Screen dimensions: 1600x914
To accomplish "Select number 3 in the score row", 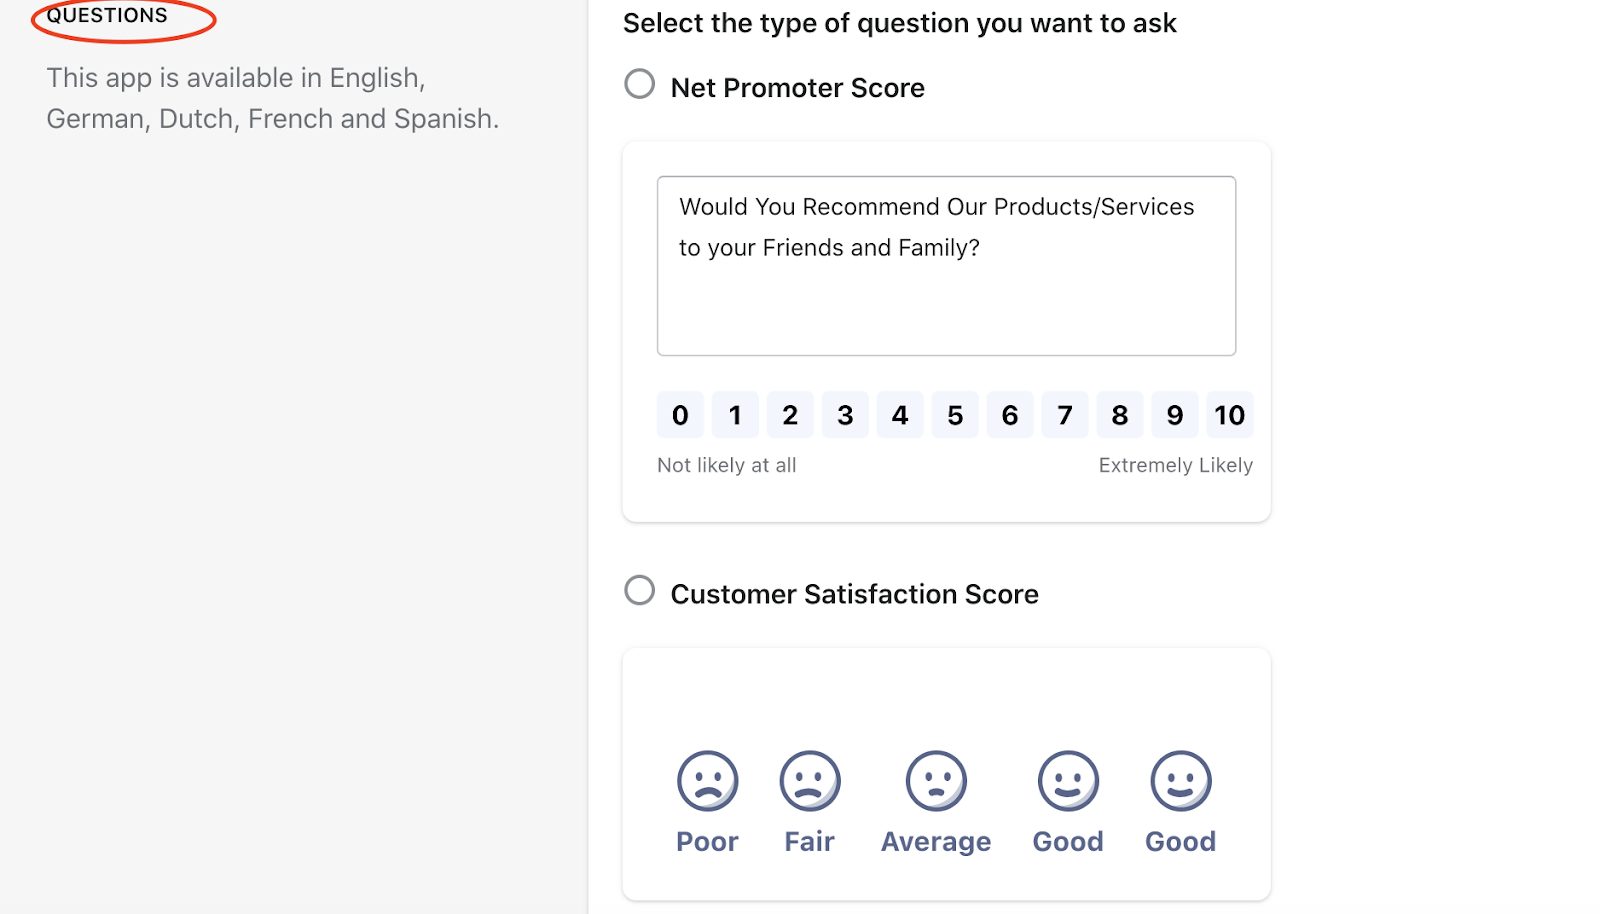I will [845, 415].
